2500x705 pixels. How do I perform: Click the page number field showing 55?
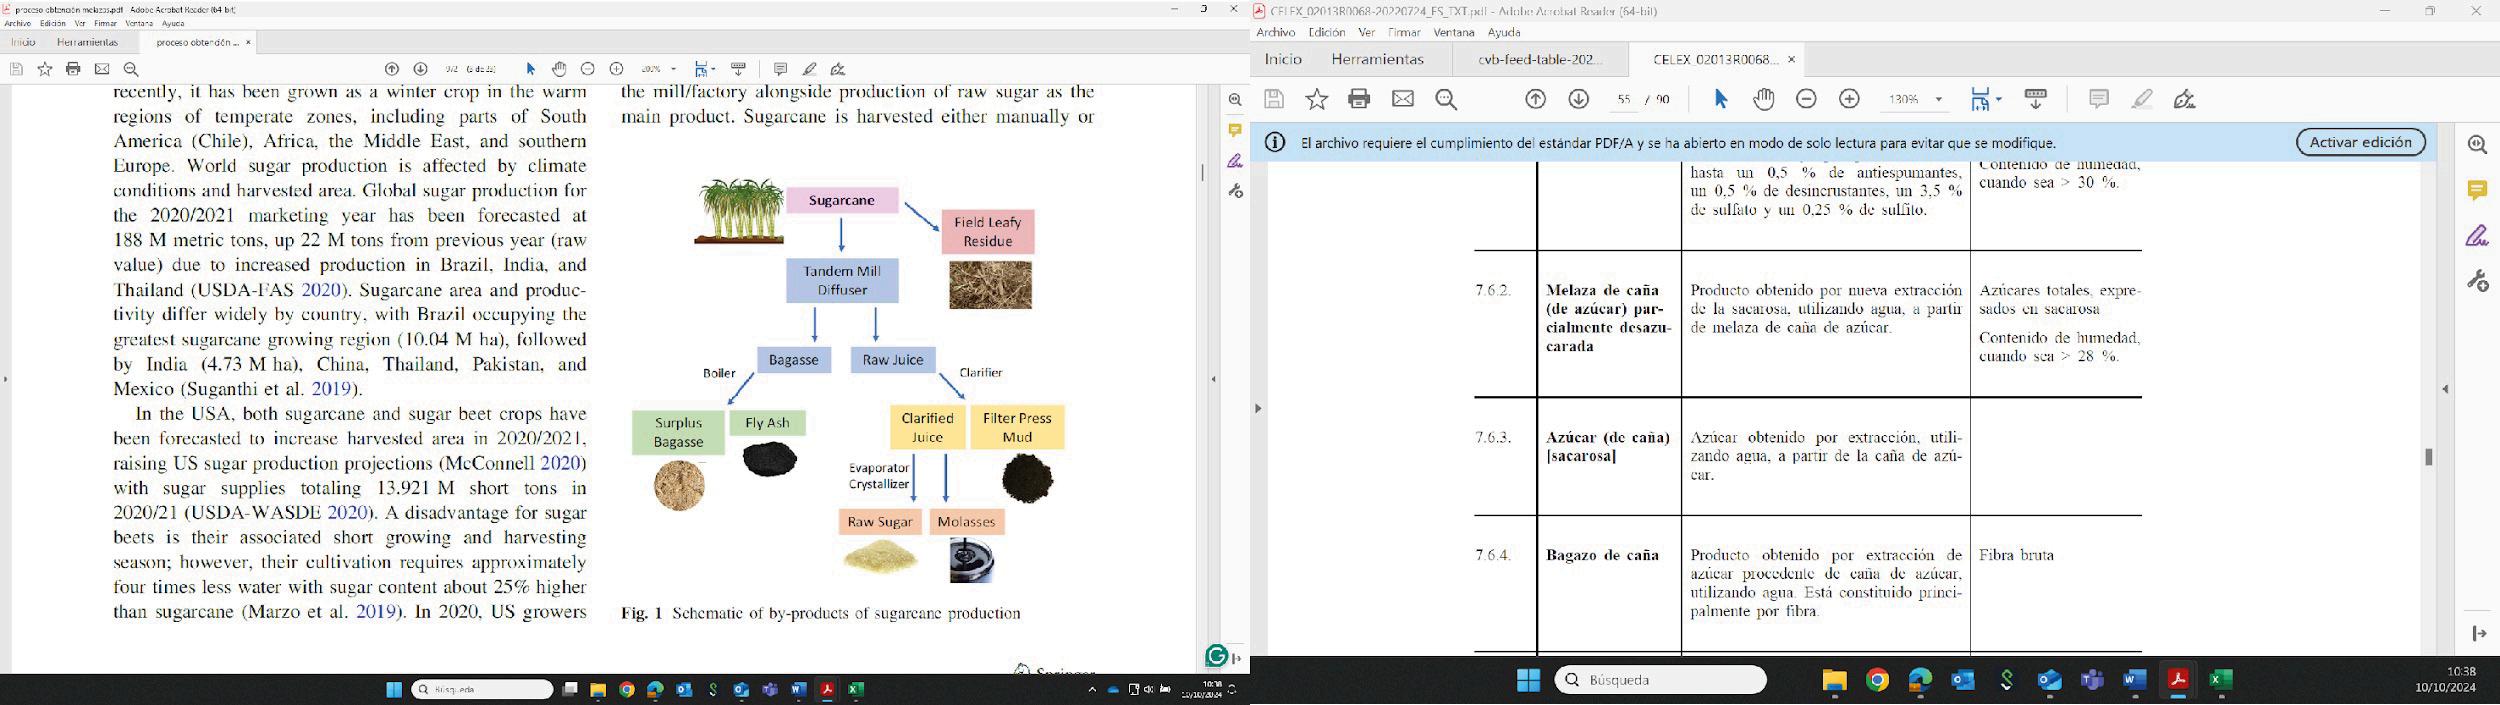click(1624, 99)
